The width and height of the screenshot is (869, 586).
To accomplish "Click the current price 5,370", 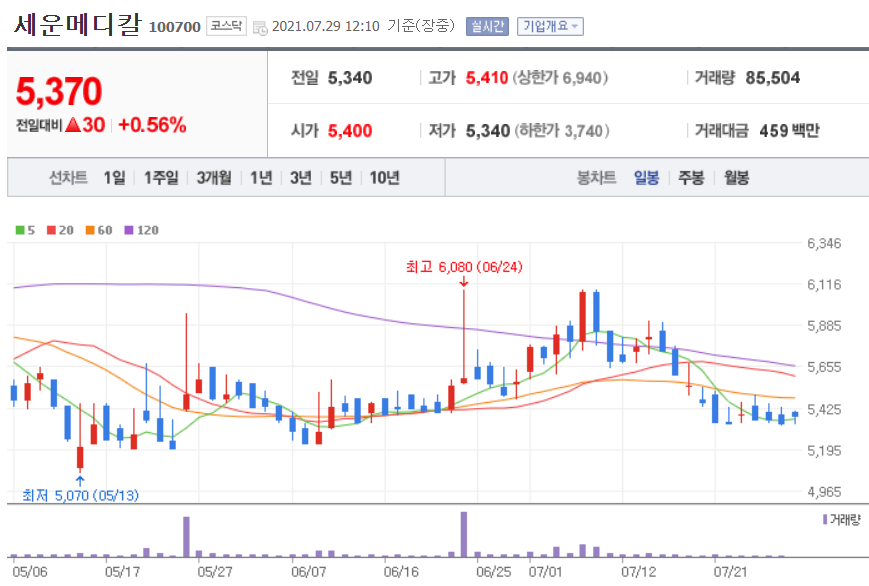I will pos(59,91).
